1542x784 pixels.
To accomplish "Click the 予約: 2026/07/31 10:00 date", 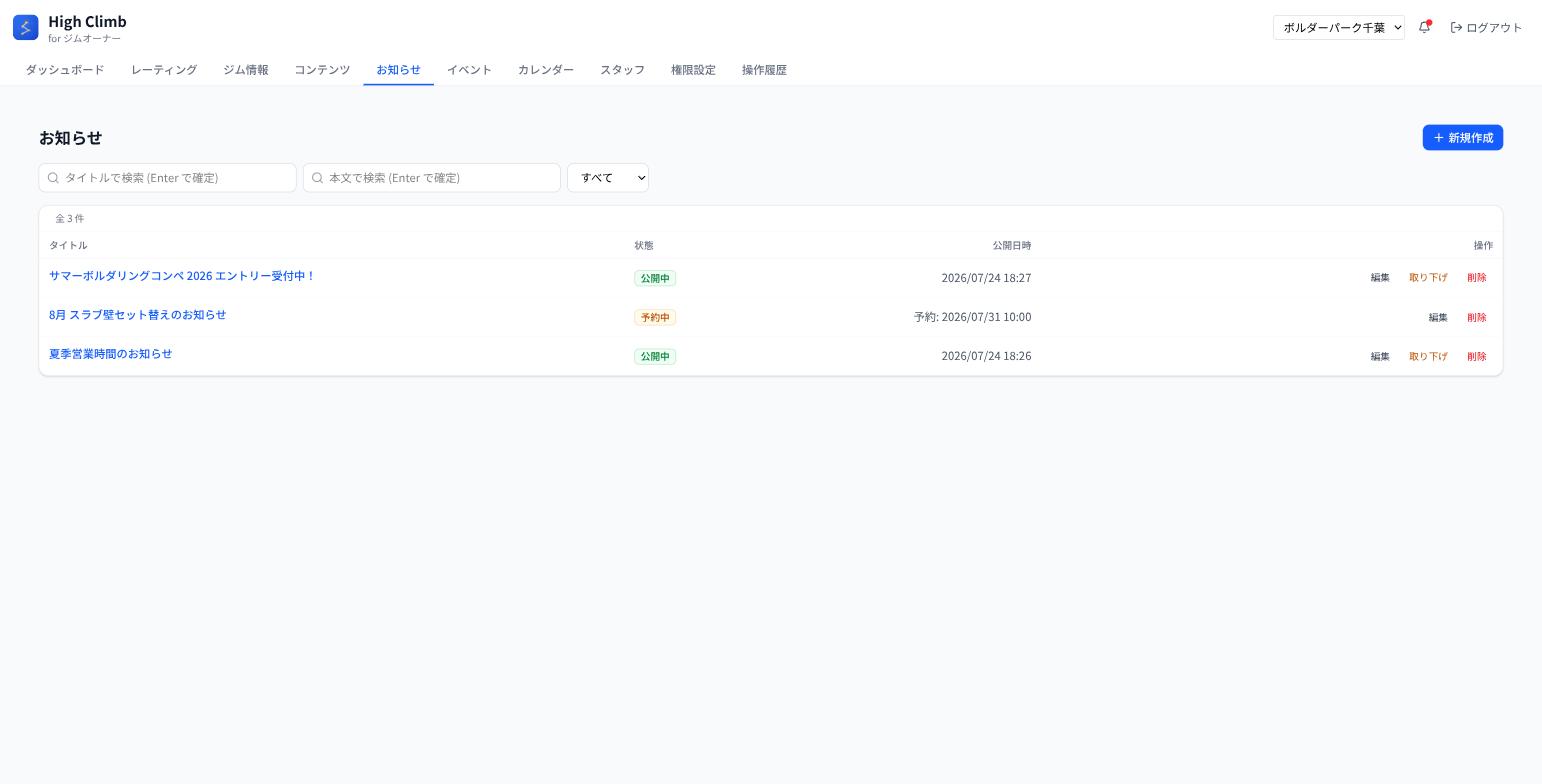I will click(x=972, y=317).
